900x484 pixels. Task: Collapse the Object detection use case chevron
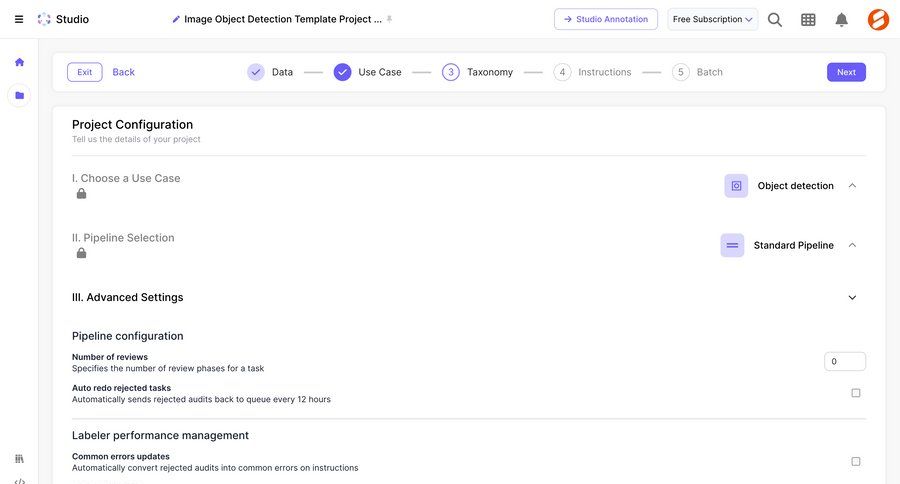[852, 186]
